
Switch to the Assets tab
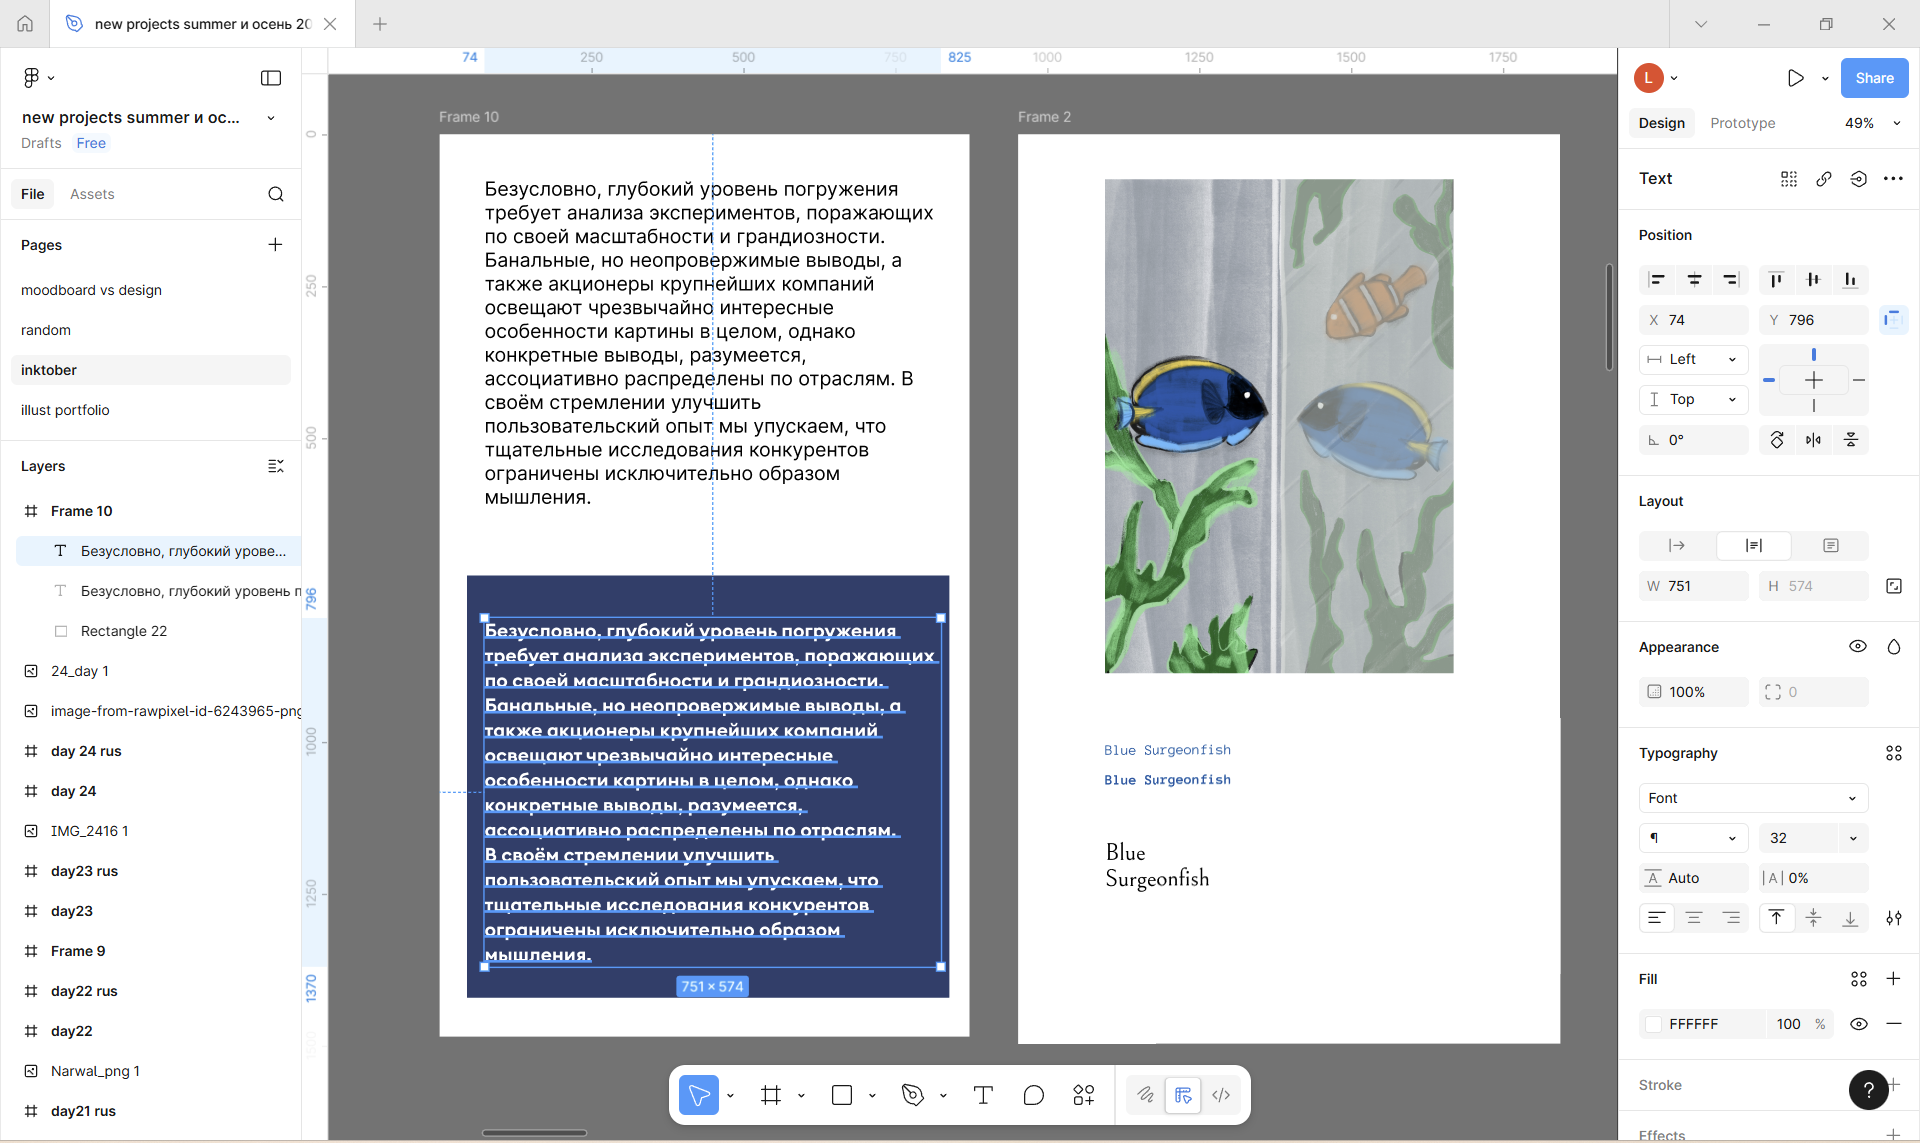92,194
